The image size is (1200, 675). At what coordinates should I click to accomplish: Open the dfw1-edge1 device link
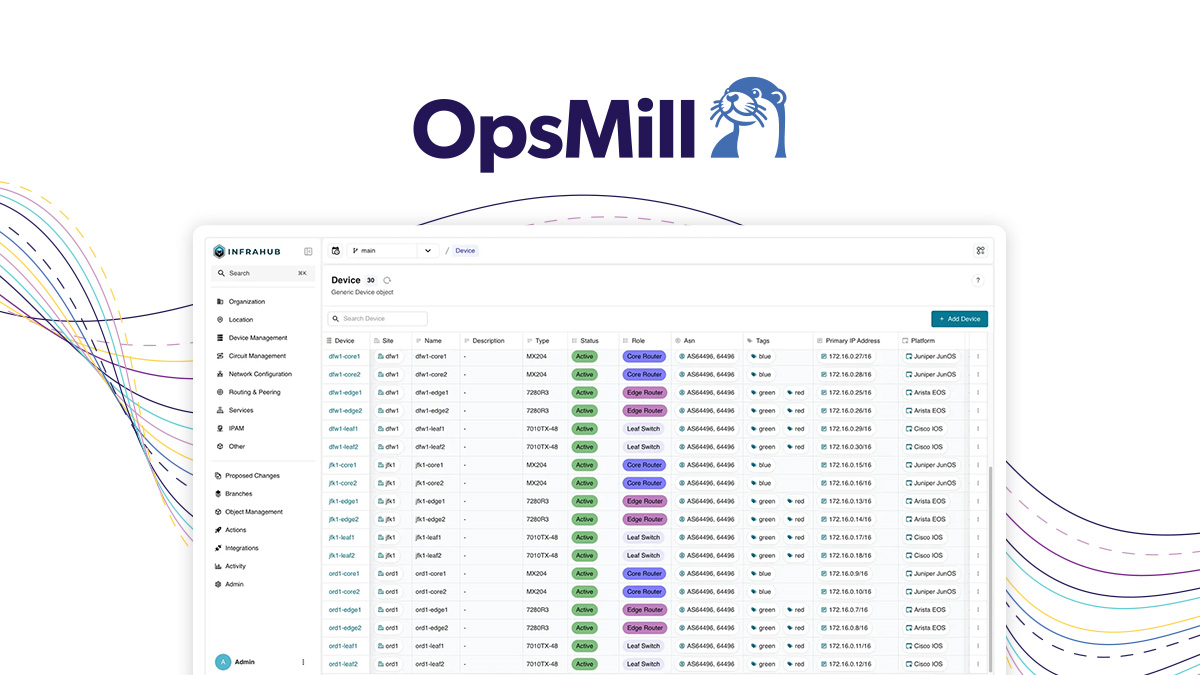[343, 392]
